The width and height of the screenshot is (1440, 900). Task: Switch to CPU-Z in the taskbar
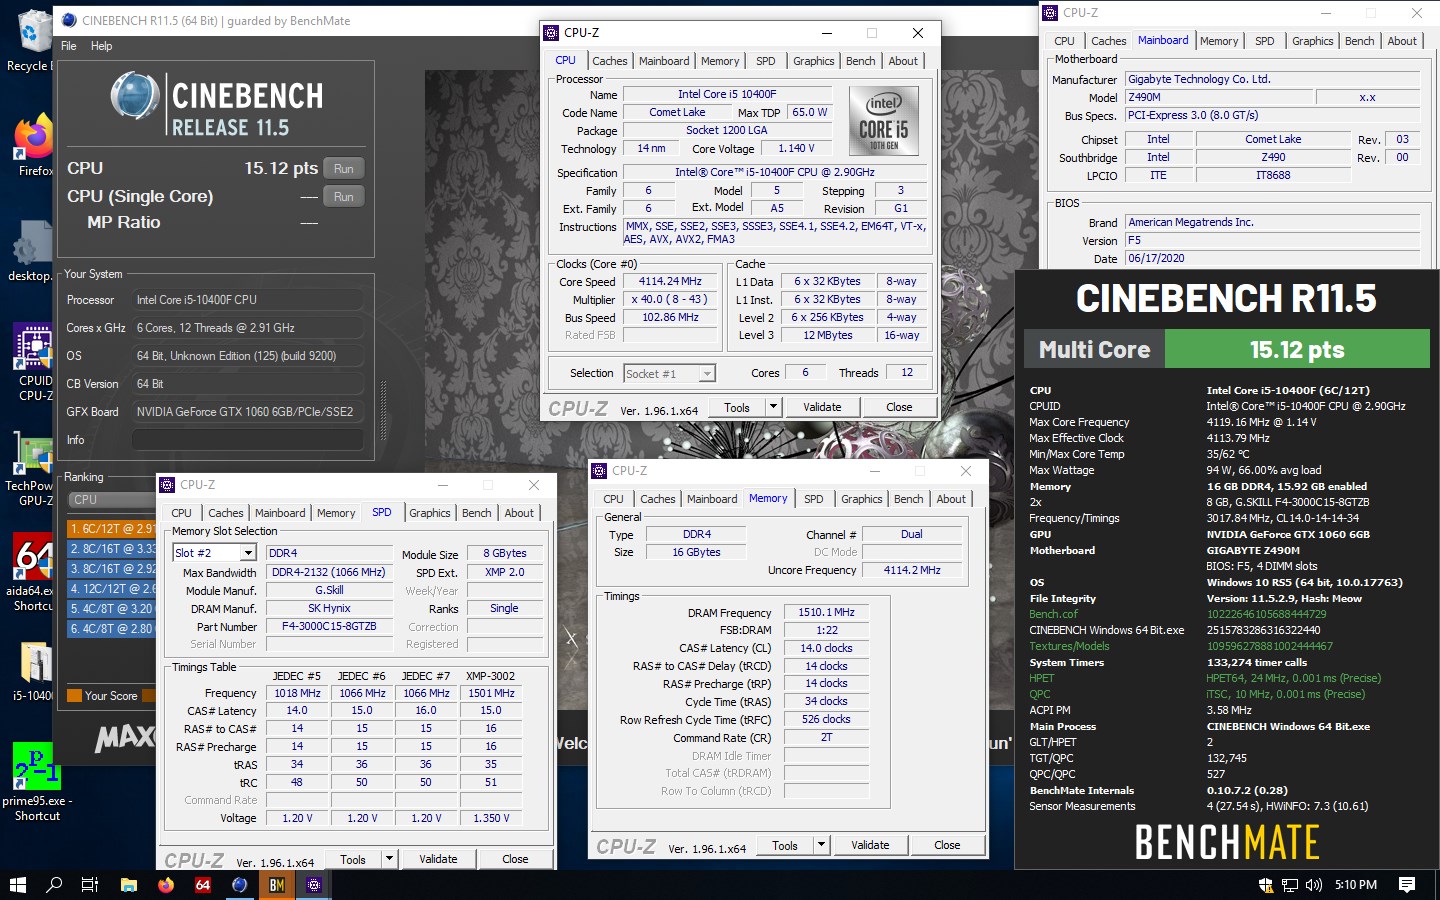314,884
